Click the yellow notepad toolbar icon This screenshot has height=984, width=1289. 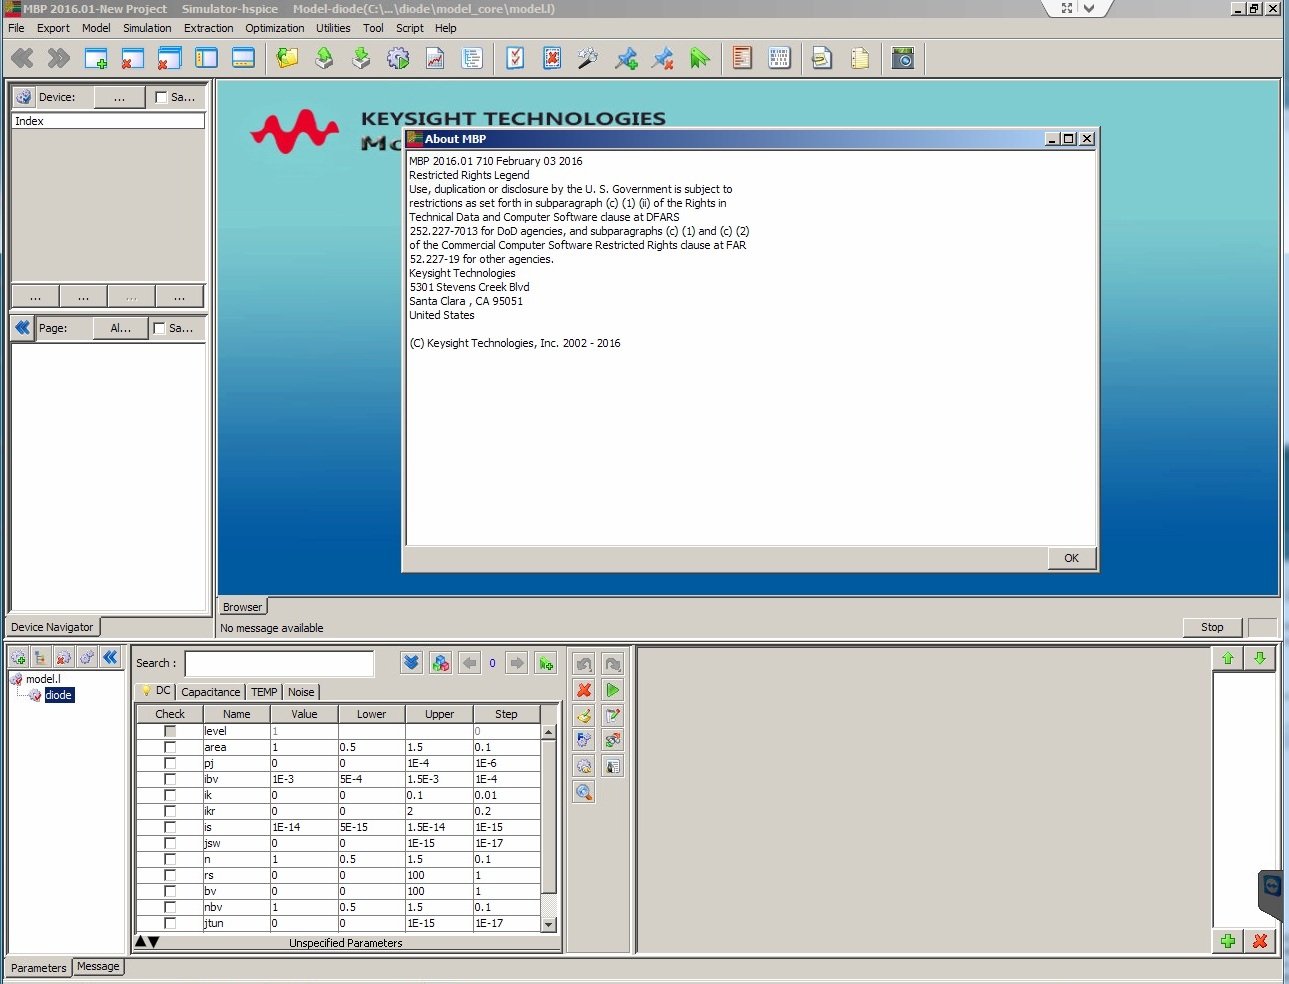point(859,58)
